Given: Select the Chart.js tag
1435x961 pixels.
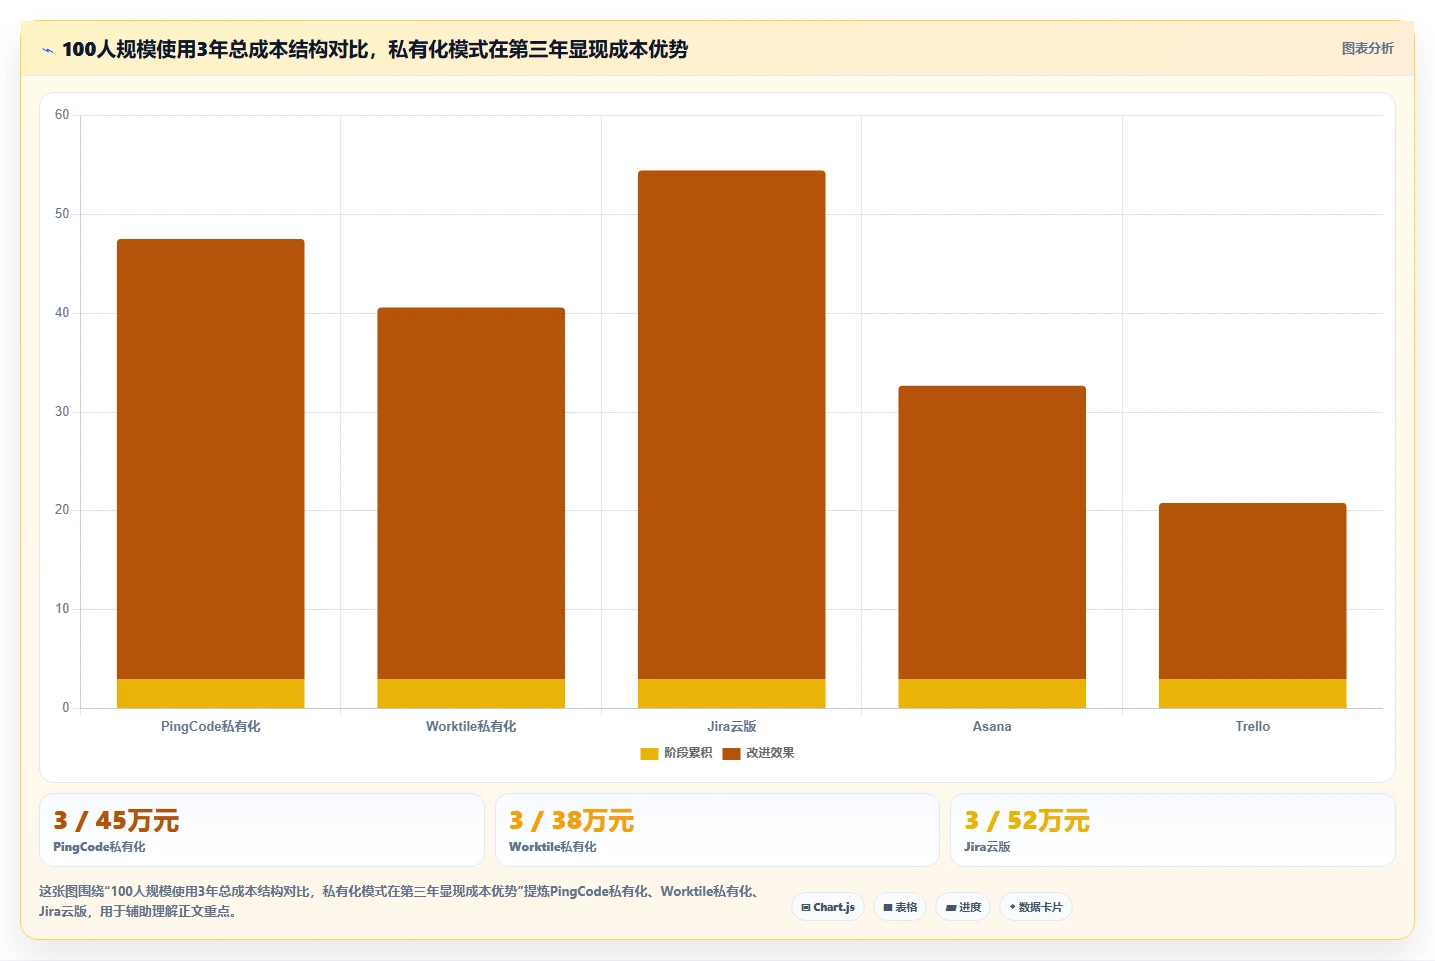Looking at the screenshot, I should (828, 907).
